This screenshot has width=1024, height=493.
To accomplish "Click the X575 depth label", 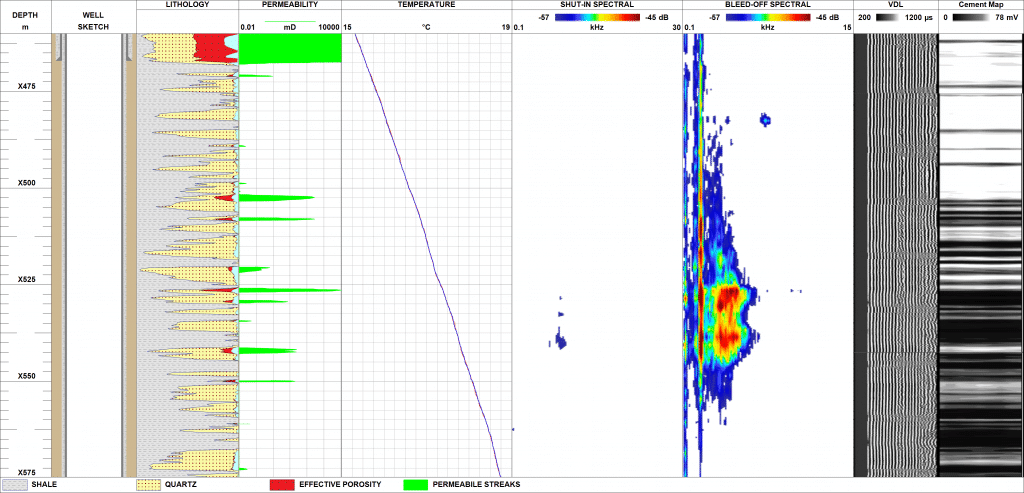I will tap(26, 472).
